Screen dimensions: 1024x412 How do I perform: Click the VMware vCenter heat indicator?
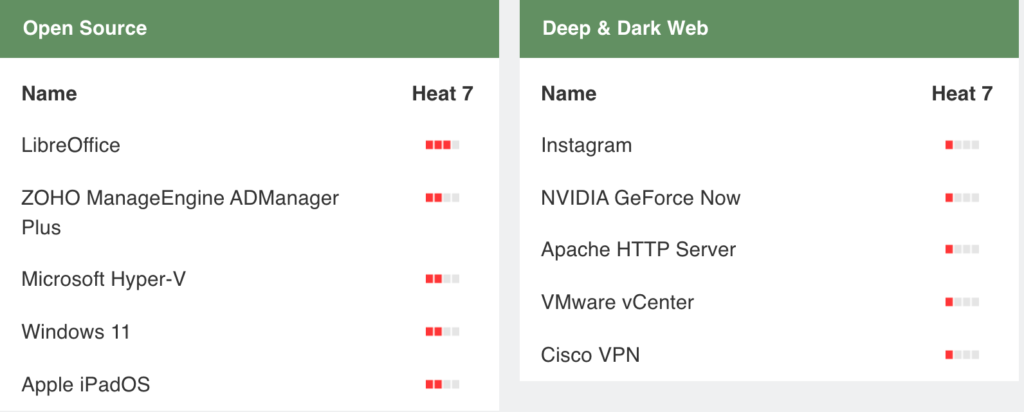pos(962,302)
